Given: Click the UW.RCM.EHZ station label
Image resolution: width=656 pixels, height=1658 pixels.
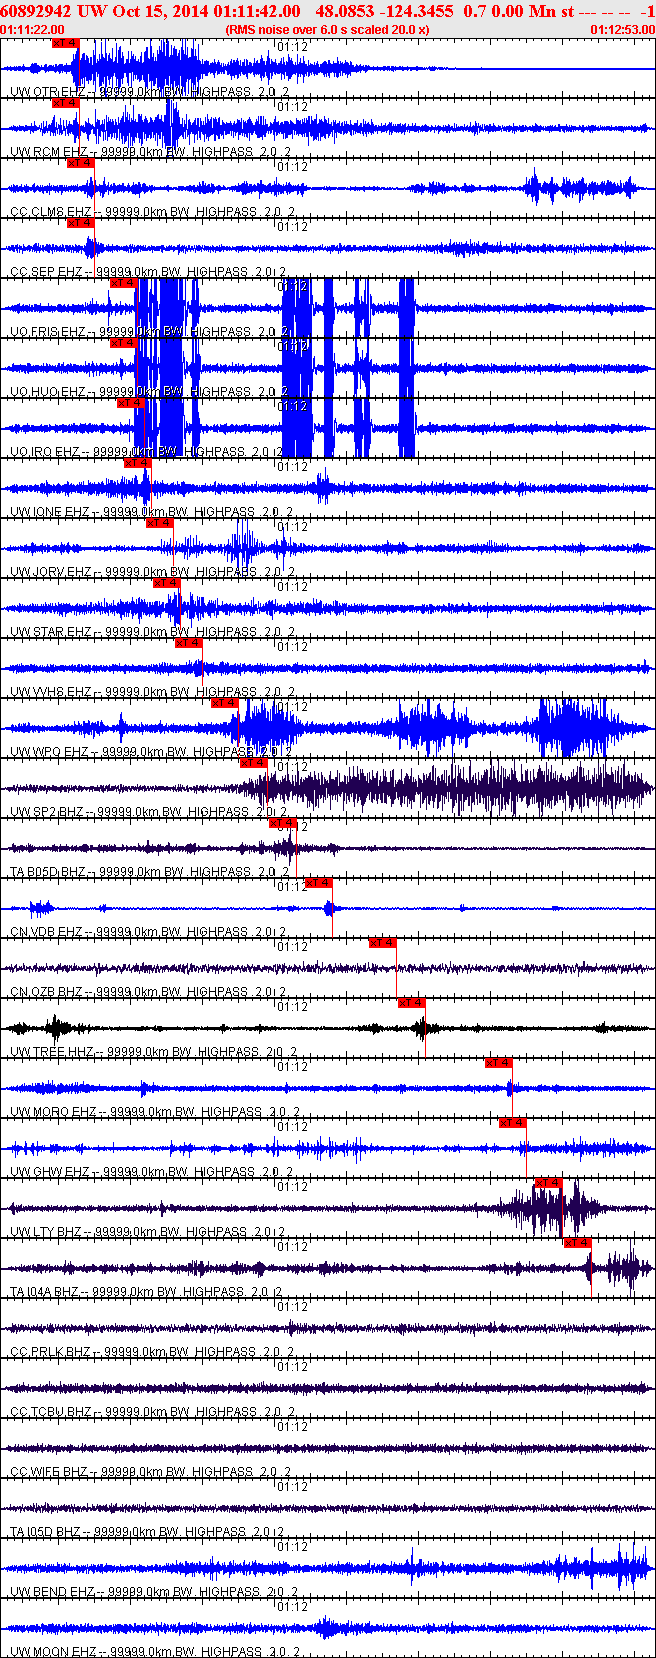Looking at the screenshot, I should pos(49,152).
